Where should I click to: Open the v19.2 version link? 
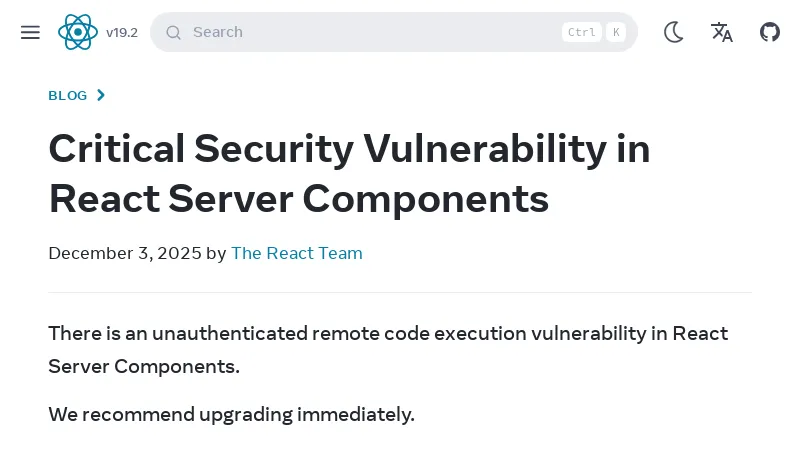(x=122, y=32)
